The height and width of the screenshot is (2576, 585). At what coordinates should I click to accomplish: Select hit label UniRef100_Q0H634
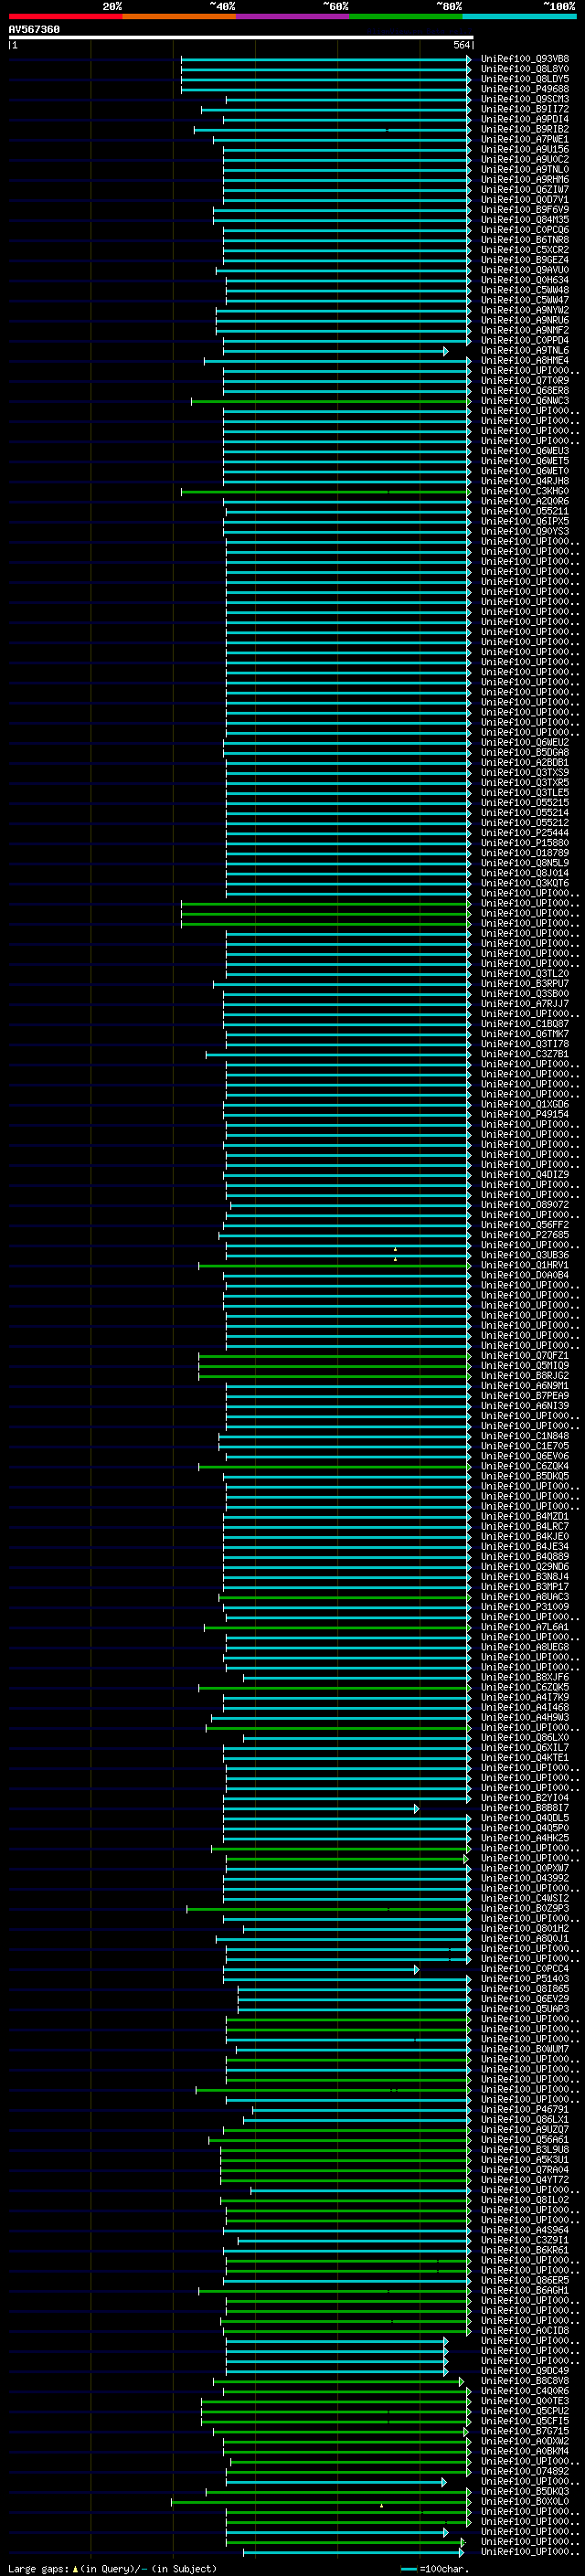click(x=525, y=280)
